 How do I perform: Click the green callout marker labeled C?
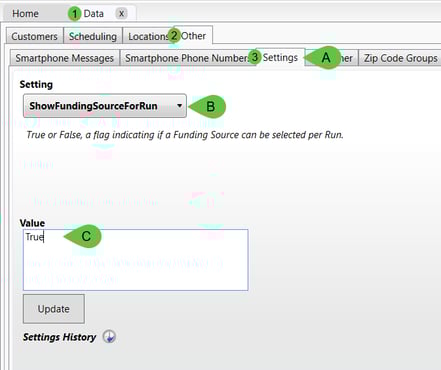click(x=83, y=236)
